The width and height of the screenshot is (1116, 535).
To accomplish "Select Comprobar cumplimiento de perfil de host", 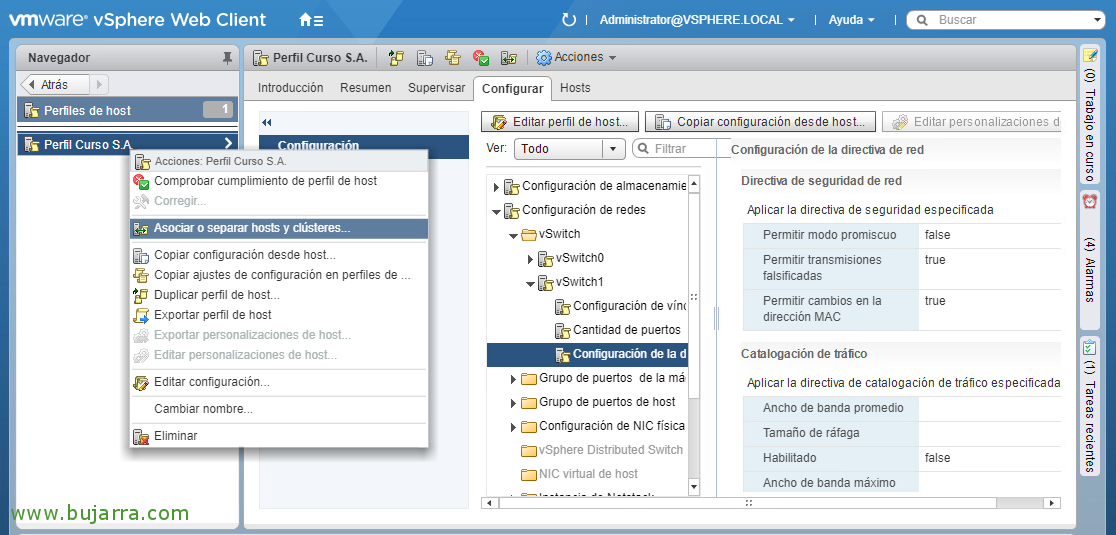I will click(279, 181).
